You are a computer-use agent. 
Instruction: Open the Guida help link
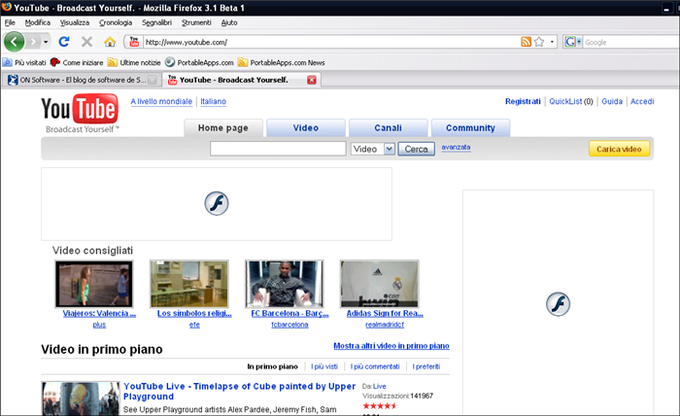coord(612,102)
